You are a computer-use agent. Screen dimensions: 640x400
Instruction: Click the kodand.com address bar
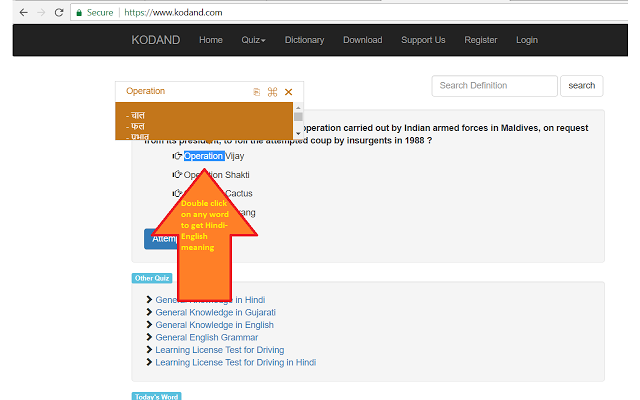tap(349, 13)
